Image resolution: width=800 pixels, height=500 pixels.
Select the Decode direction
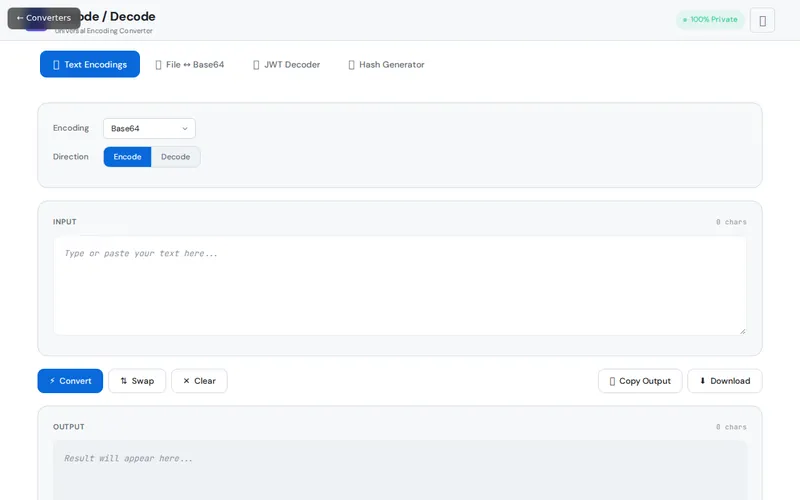coord(176,157)
